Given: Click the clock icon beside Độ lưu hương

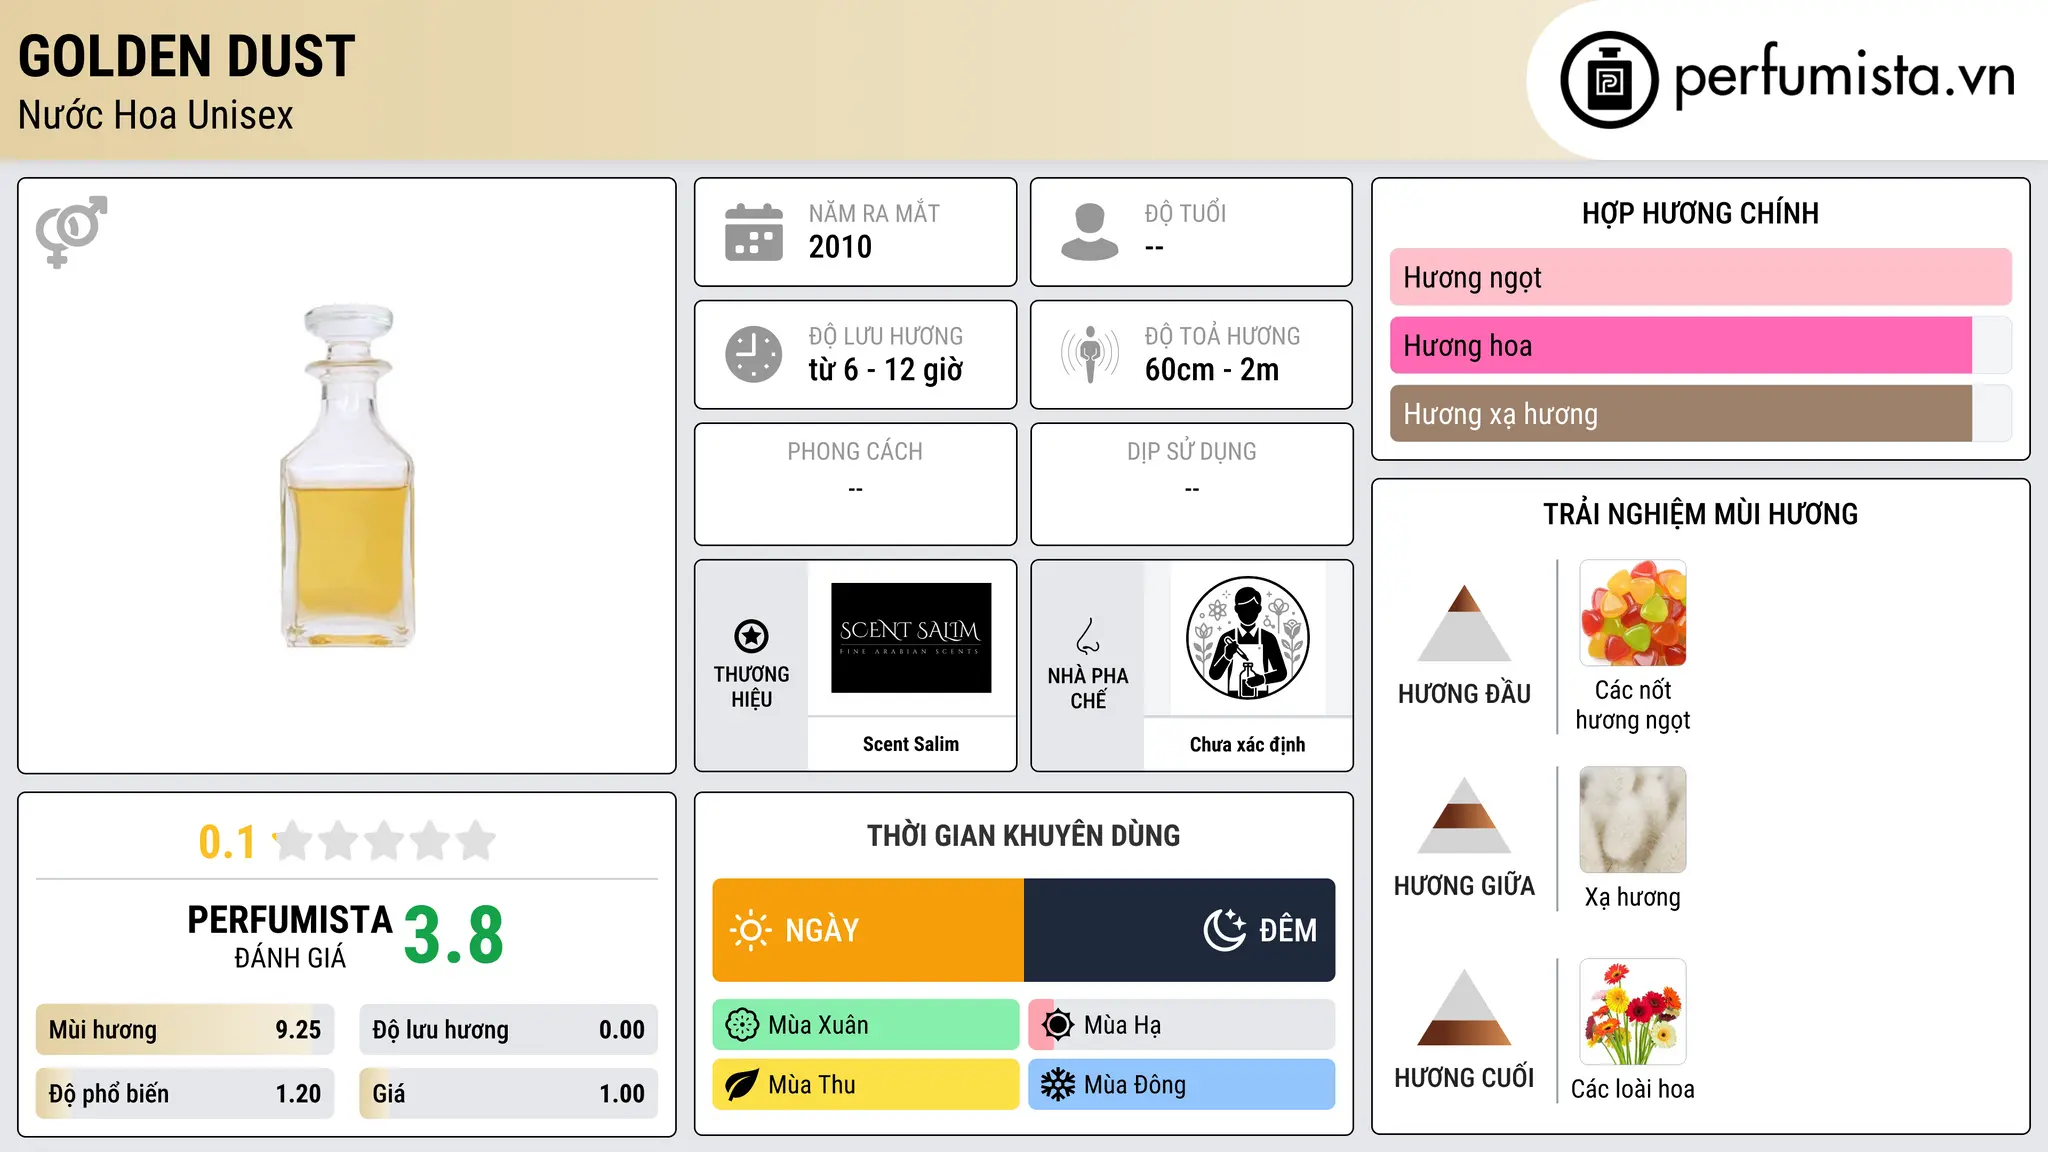Looking at the screenshot, I should 754,354.
